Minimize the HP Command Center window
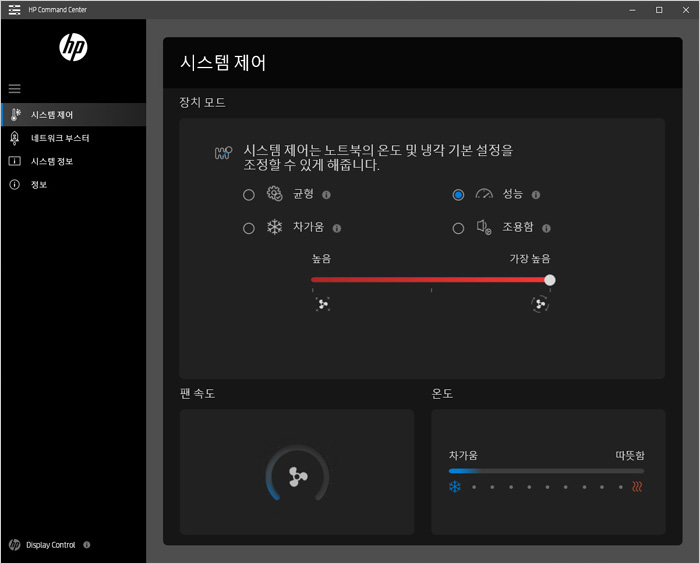700x564 pixels. pyautogui.click(x=632, y=10)
